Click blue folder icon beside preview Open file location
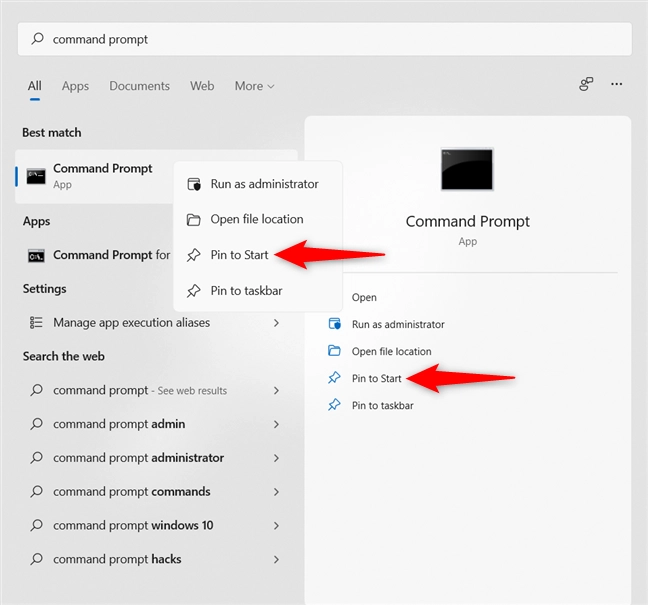 pyautogui.click(x=334, y=351)
